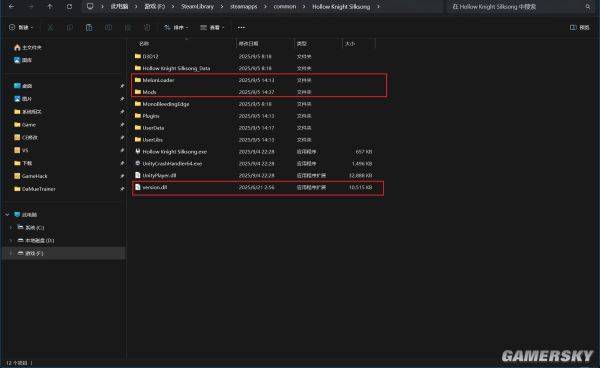Open the View dropdown in toolbar
This screenshot has width=600, height=368.
point(212,28)
